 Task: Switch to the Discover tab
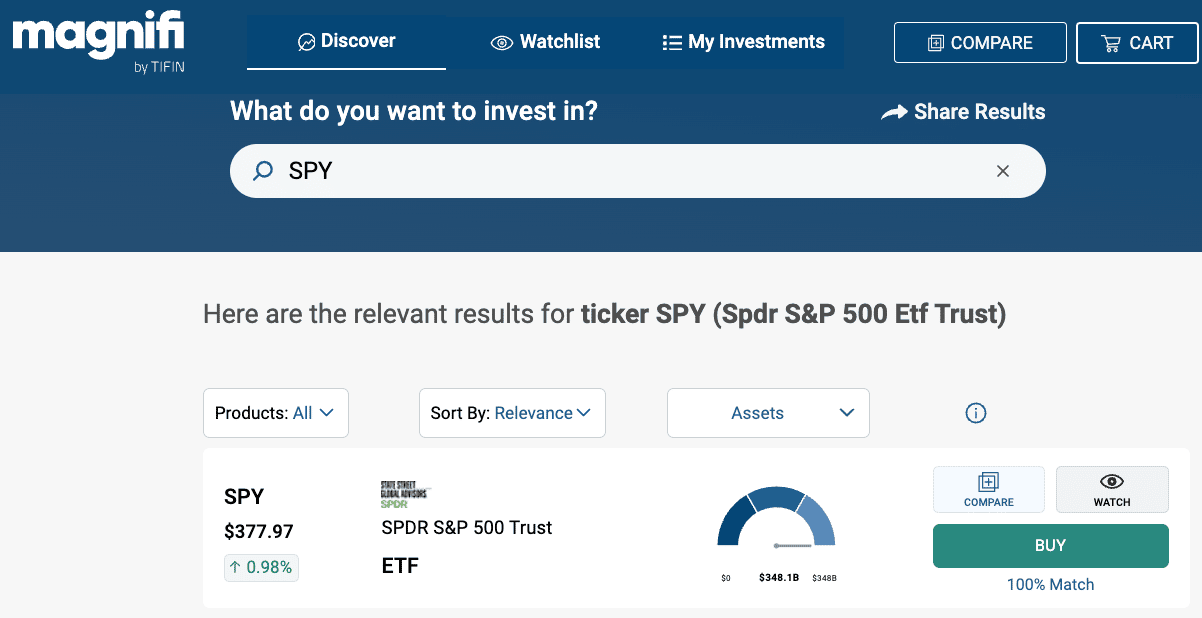tap(346, 42)
